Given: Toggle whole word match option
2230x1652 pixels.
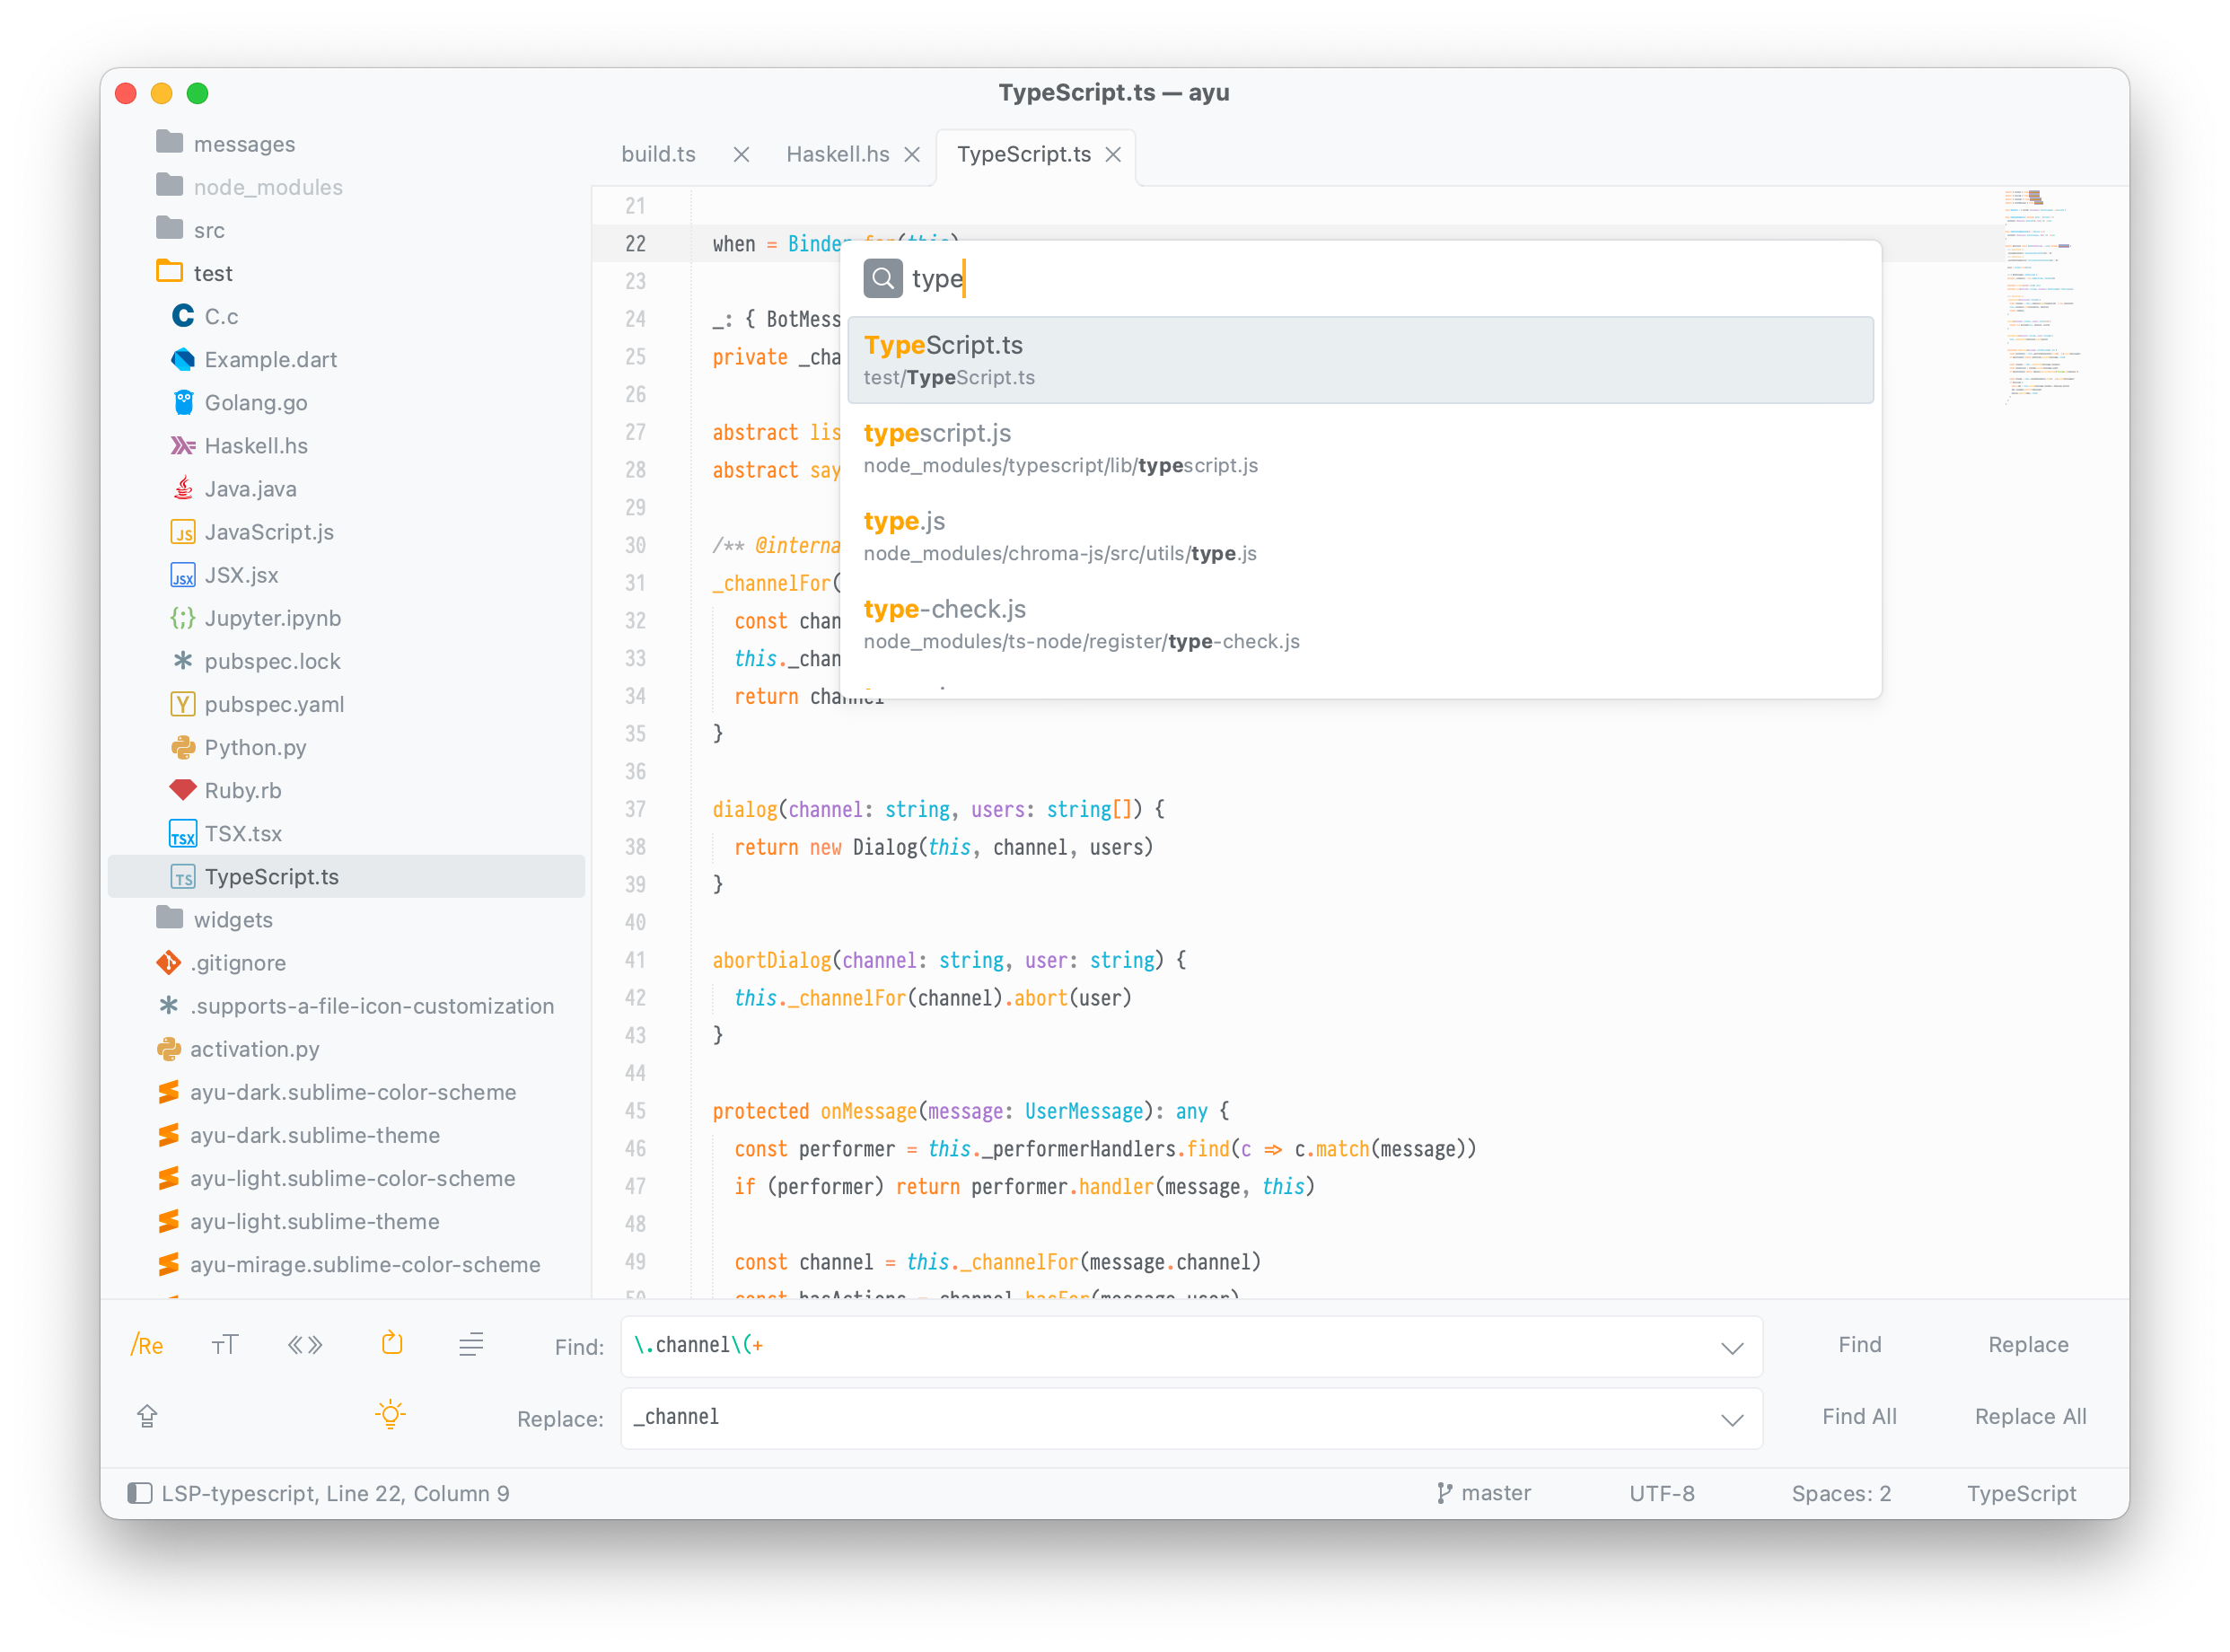Looking at the screenshot, I should [x=305, y=1345].
